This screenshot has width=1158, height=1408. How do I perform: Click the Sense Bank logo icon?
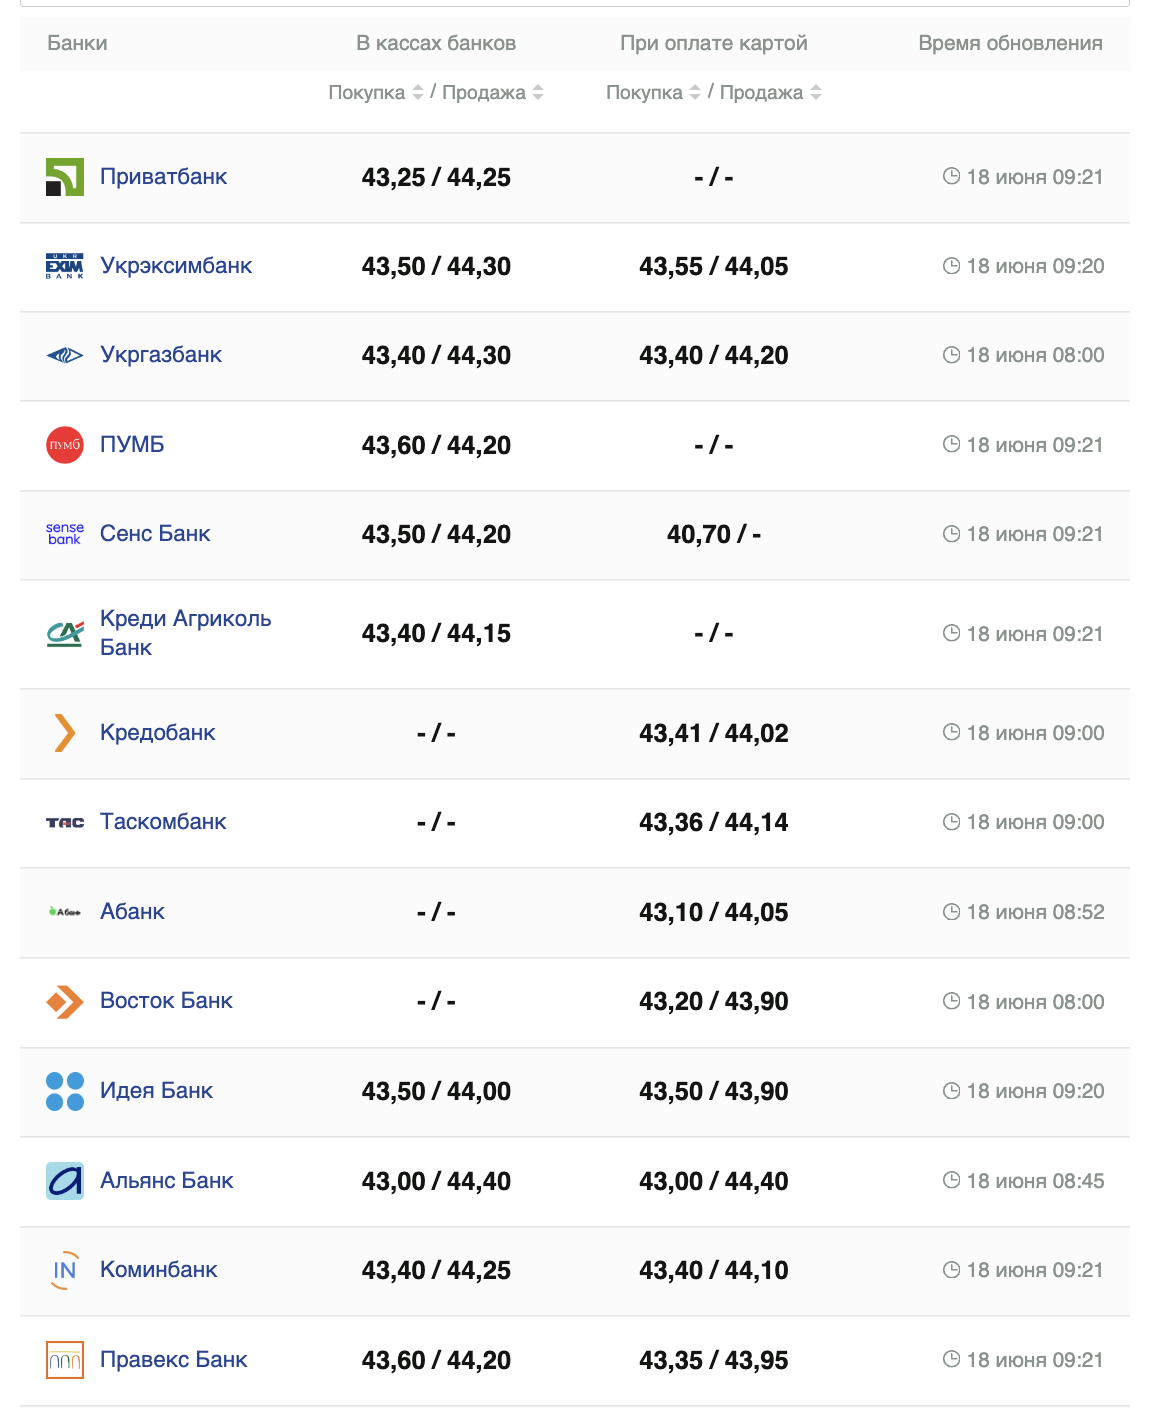(65, 534)
